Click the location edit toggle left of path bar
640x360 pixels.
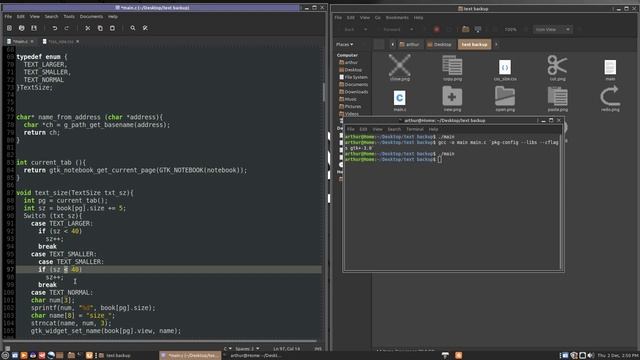pyautogui.click(x=379, y=44)
